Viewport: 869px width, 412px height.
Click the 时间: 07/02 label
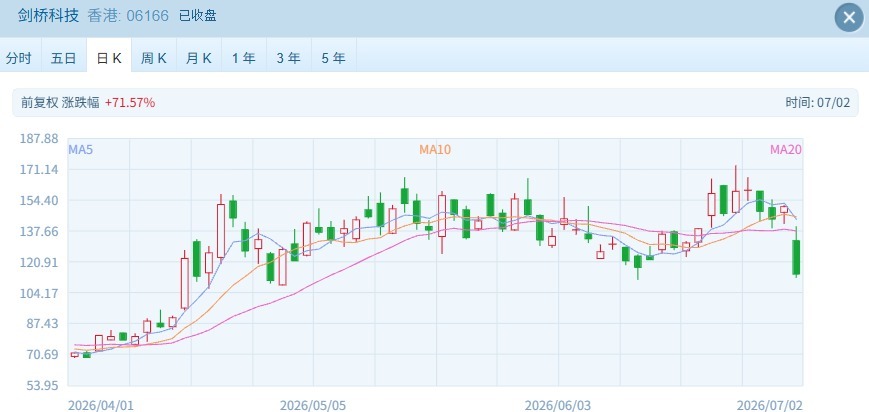817,103
